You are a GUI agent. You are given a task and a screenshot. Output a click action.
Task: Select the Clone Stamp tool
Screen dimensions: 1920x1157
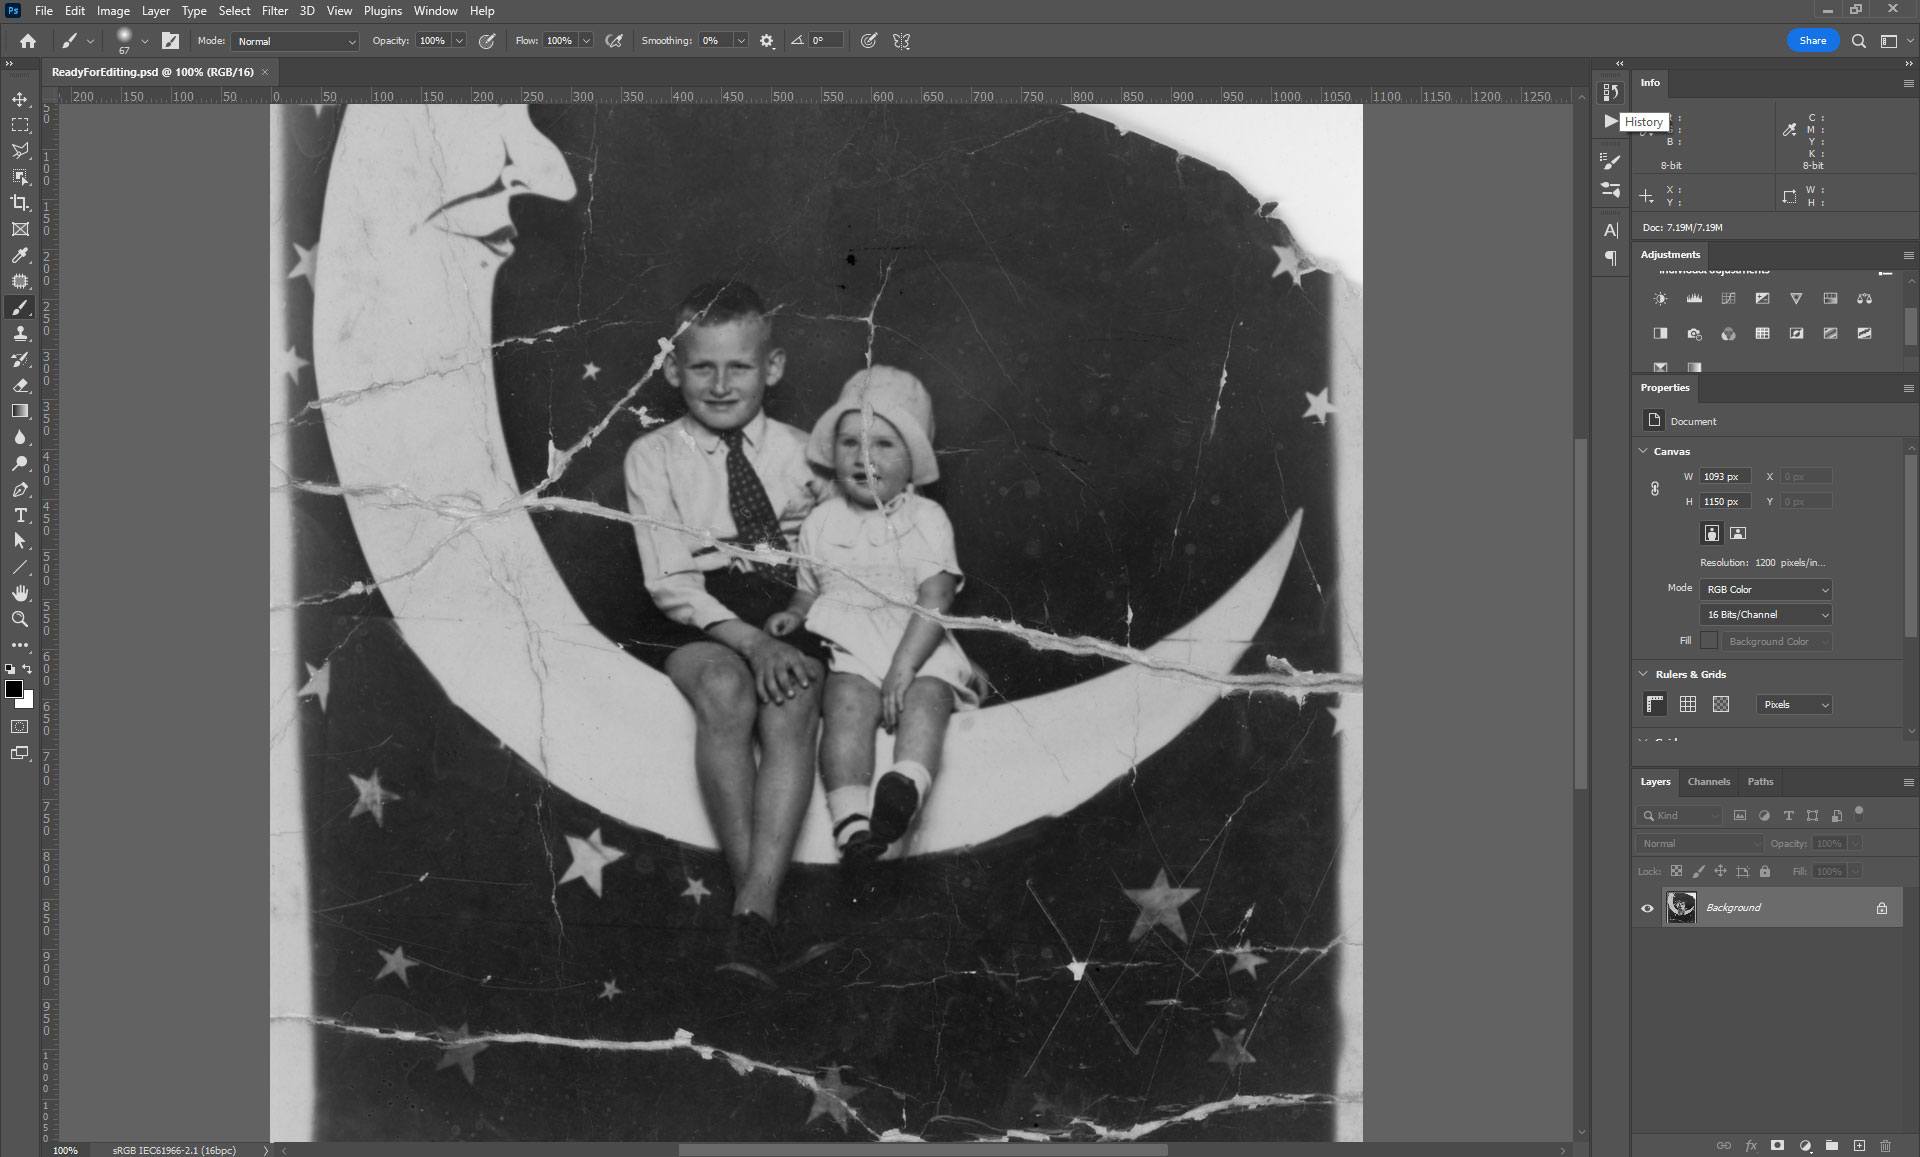[20, 334]
